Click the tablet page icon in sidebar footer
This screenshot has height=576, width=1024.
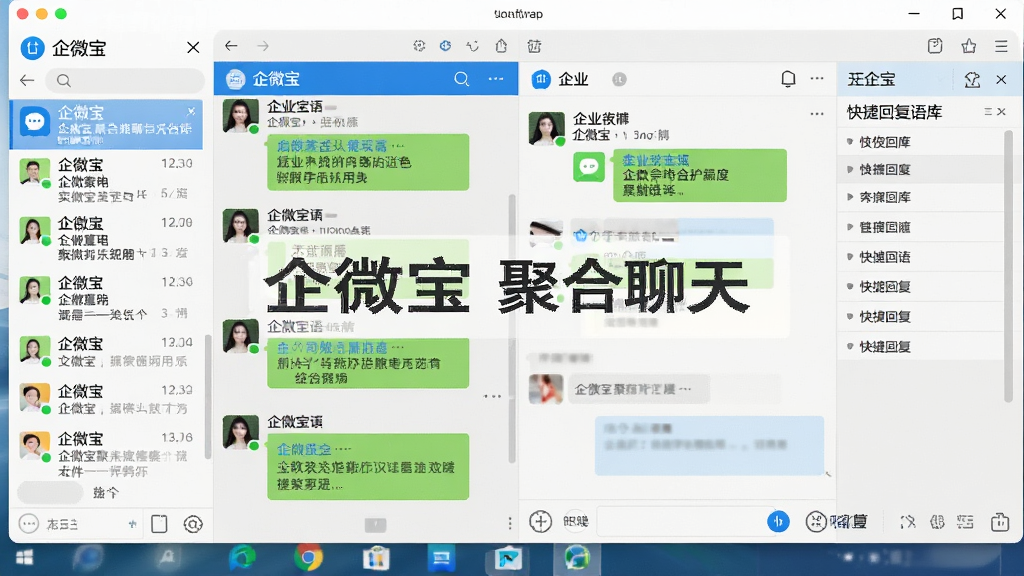click(159, 524)
